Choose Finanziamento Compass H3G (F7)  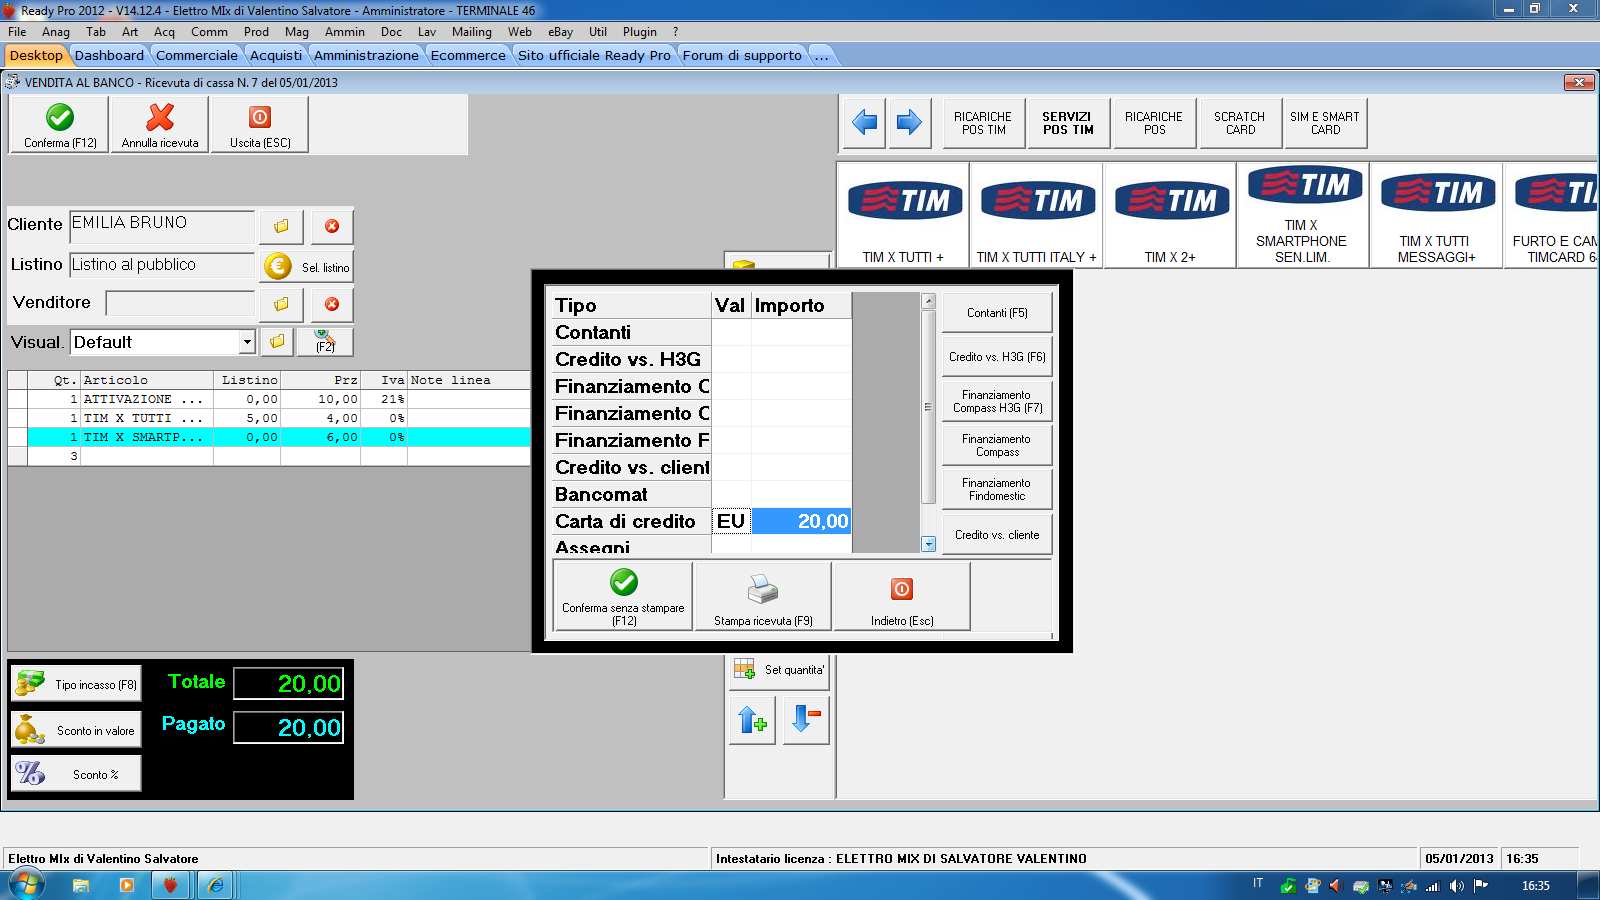[x=997, y=401]
